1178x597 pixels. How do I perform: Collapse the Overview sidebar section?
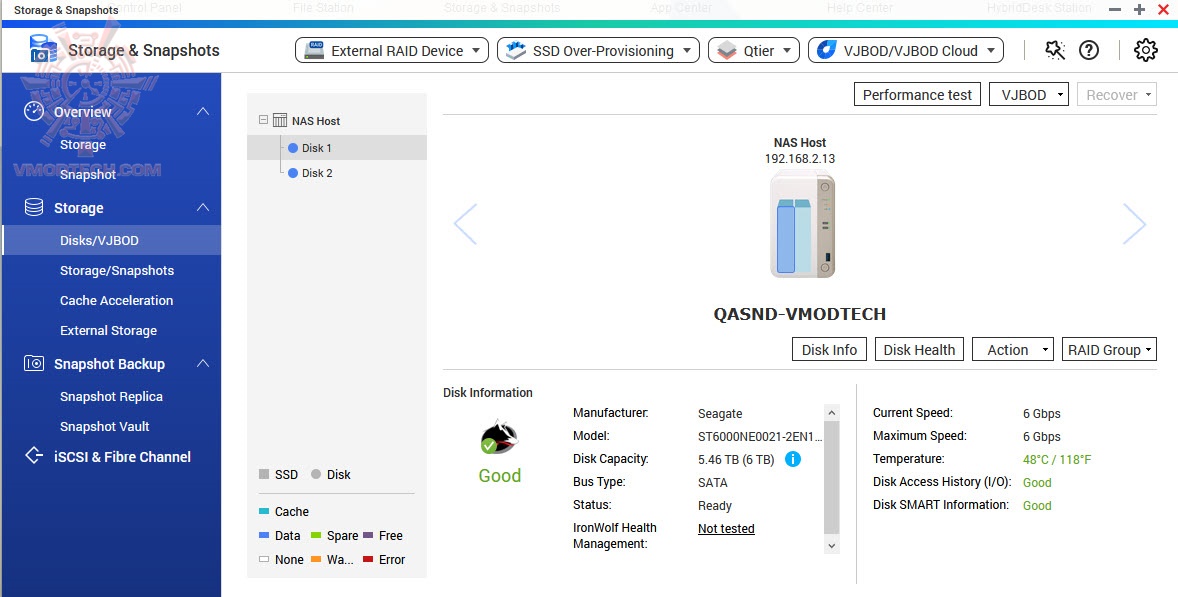[x=203, y=111]
